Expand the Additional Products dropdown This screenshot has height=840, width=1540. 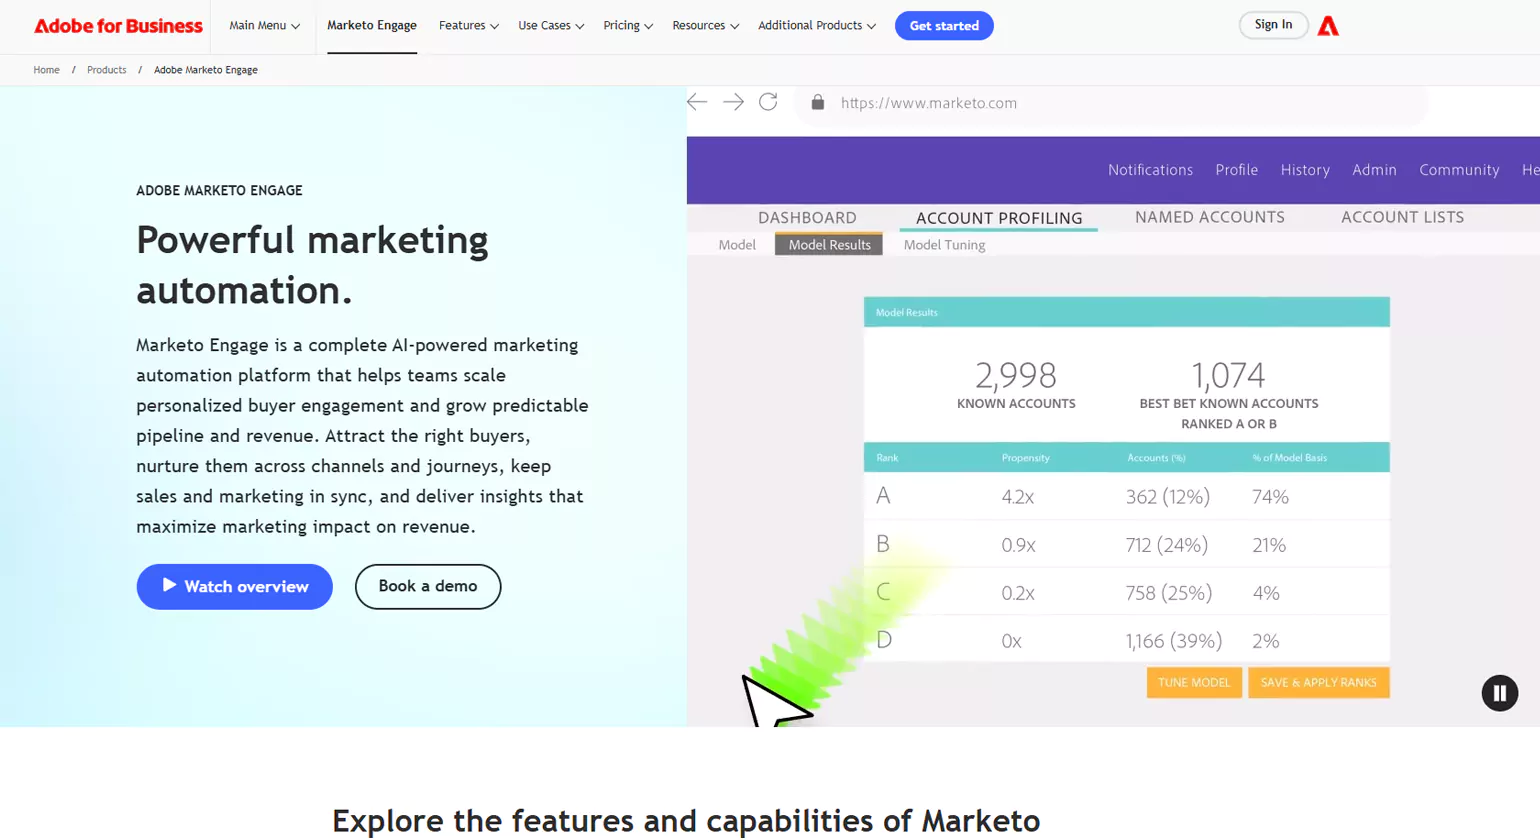[817, 25]
